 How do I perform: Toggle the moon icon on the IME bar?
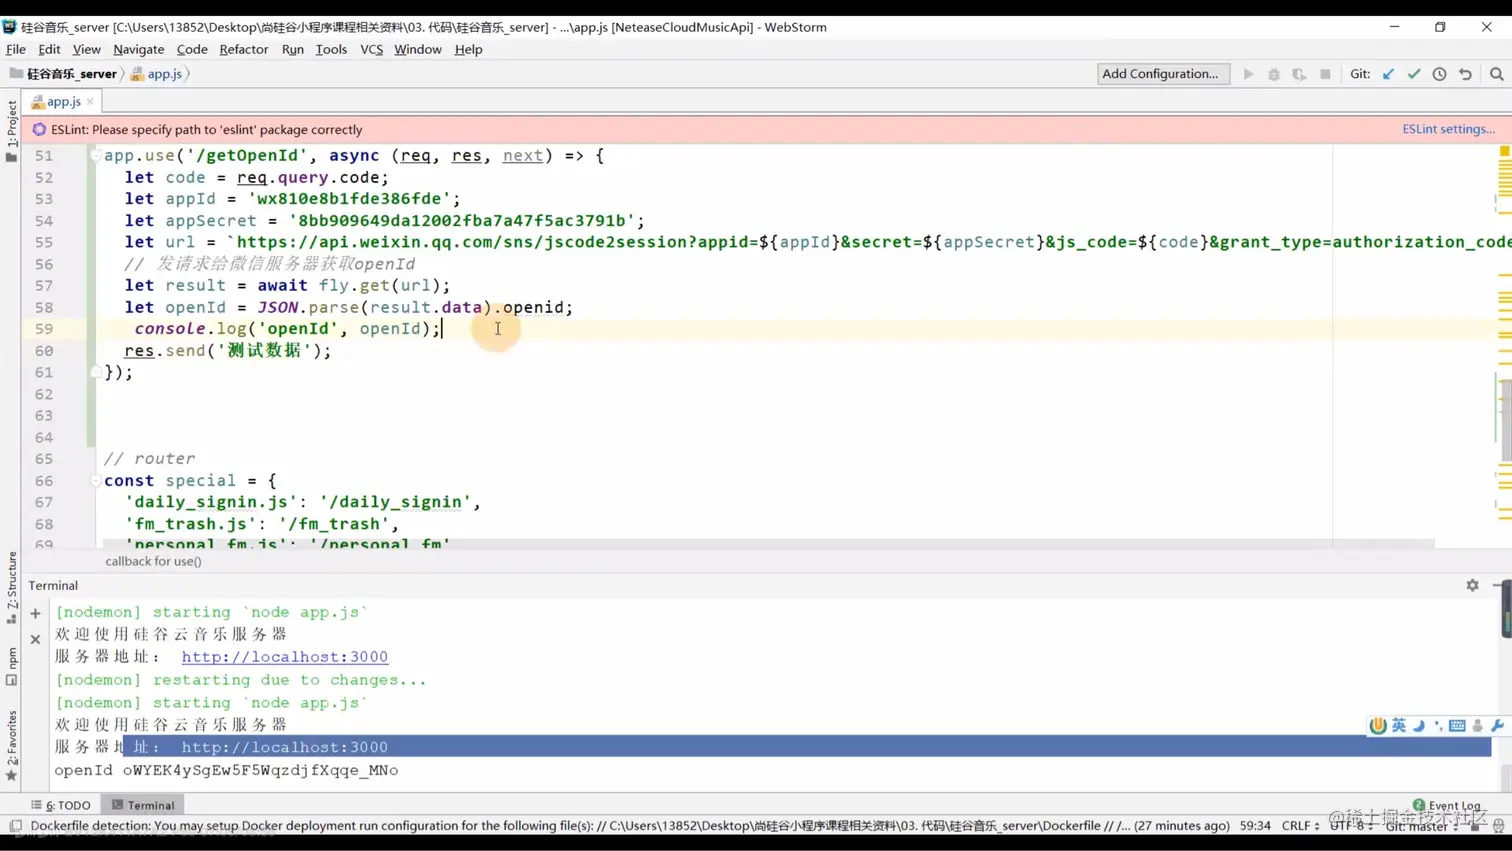pos(1419,725)
